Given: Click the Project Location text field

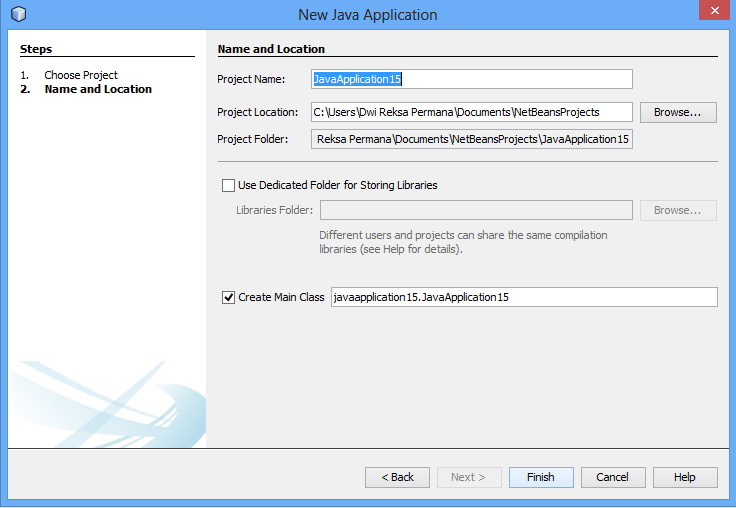Looking at the screenshot, I should tap(472, 112).
